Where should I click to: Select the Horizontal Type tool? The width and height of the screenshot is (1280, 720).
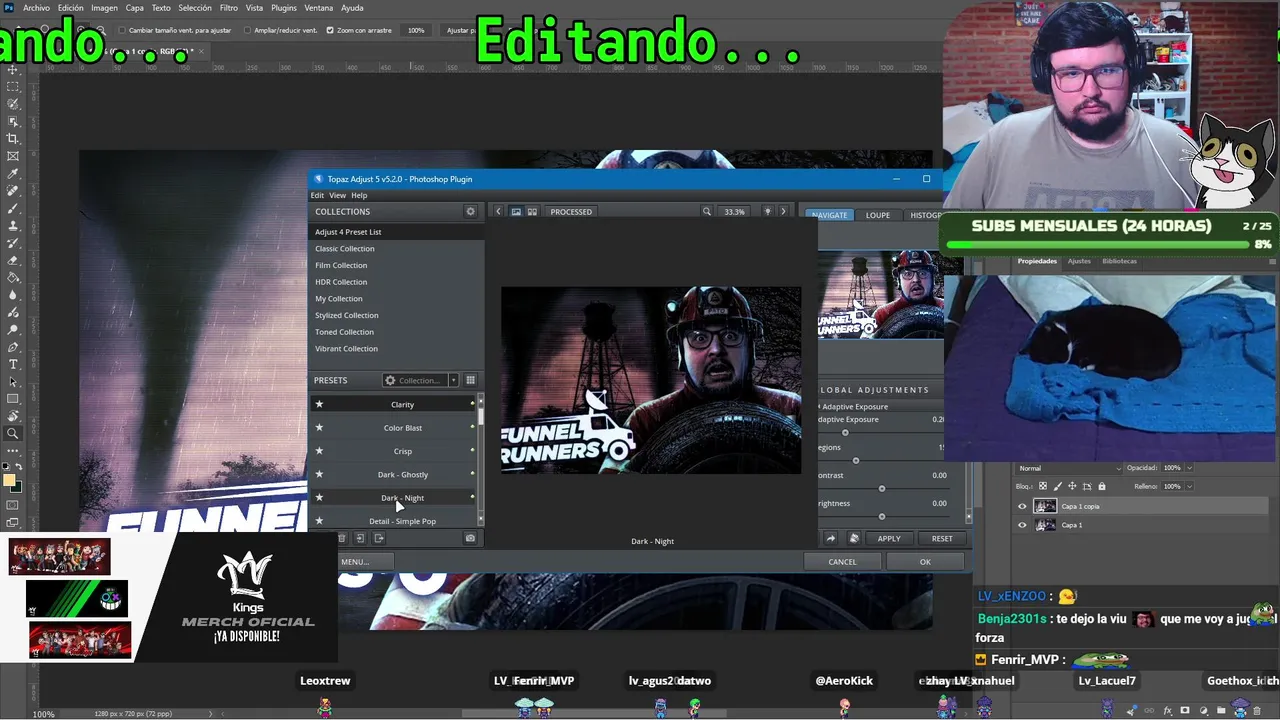13,364
